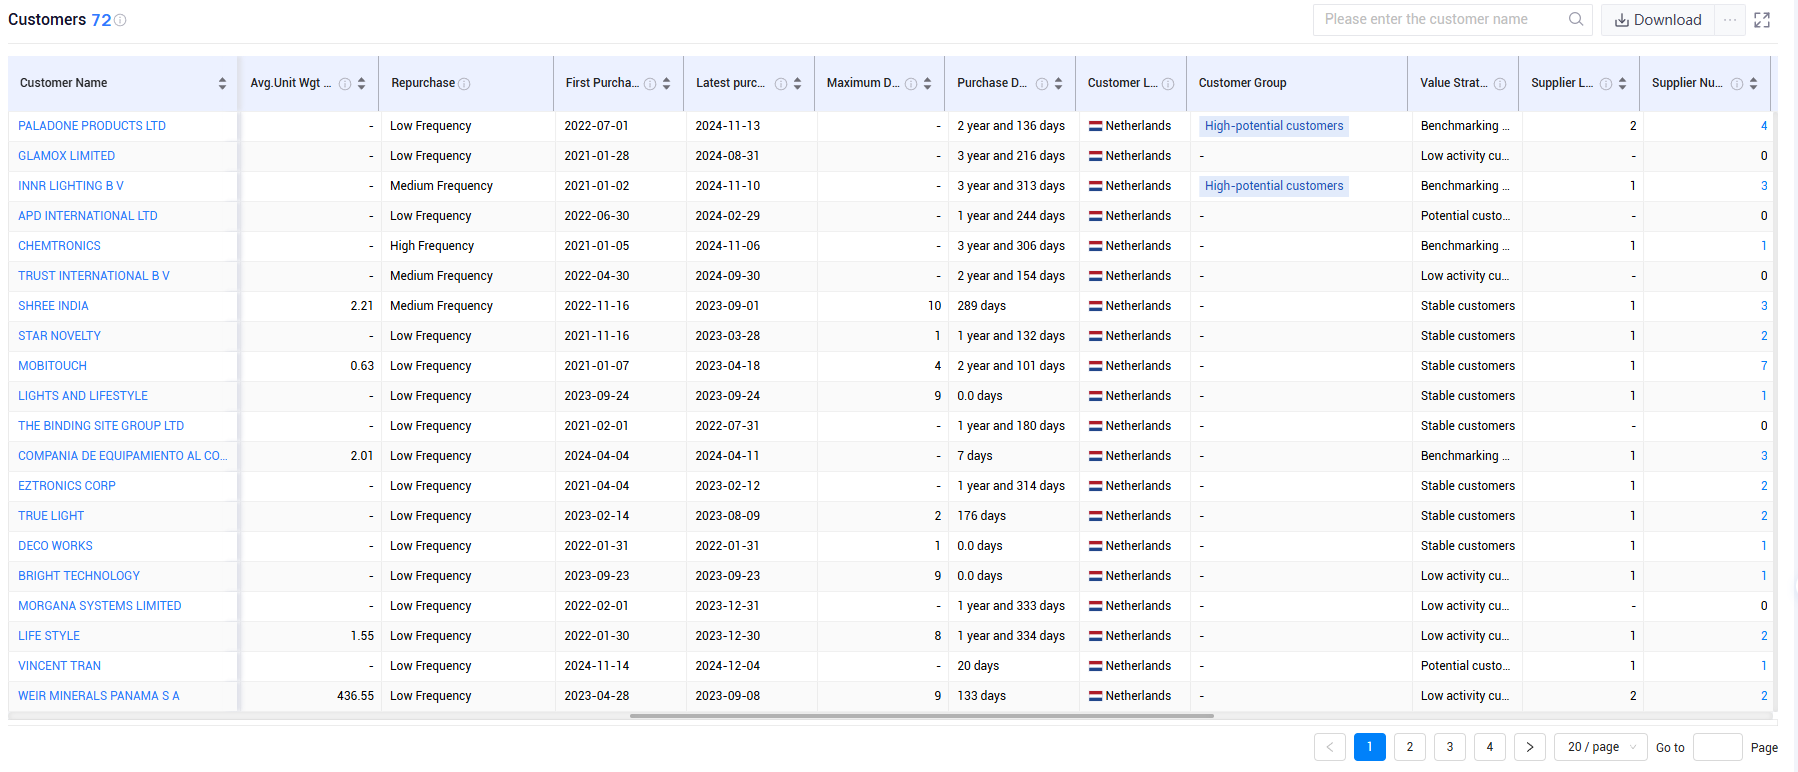Image resolution: width=1798 pixels, height=772 pixels.
Task: Select page 3 in pagination
Action: pos(1450,747)
